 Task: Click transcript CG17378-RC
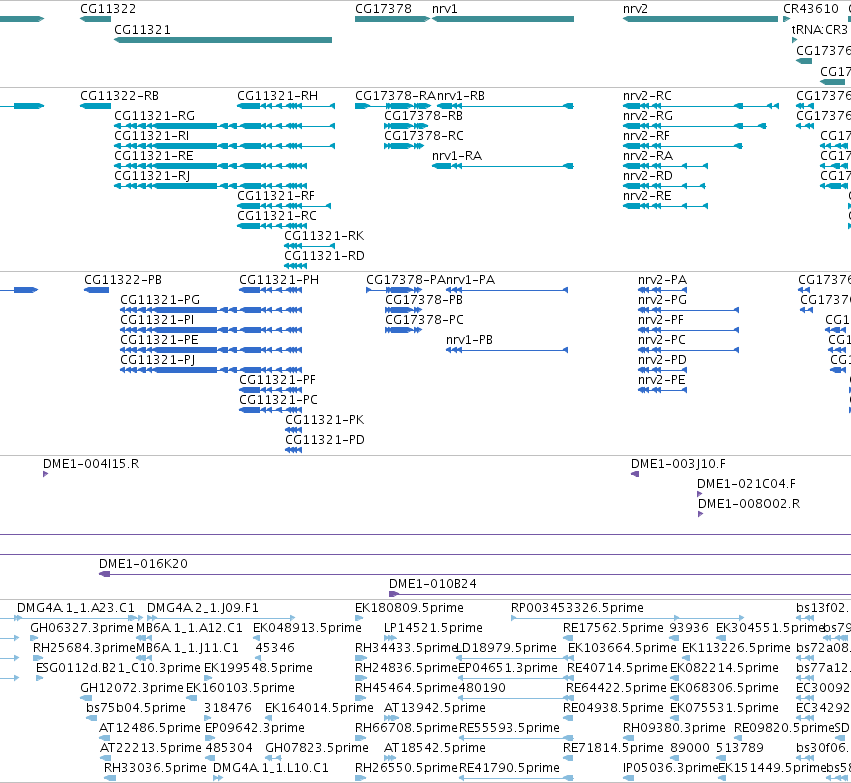tap(404, 146)
